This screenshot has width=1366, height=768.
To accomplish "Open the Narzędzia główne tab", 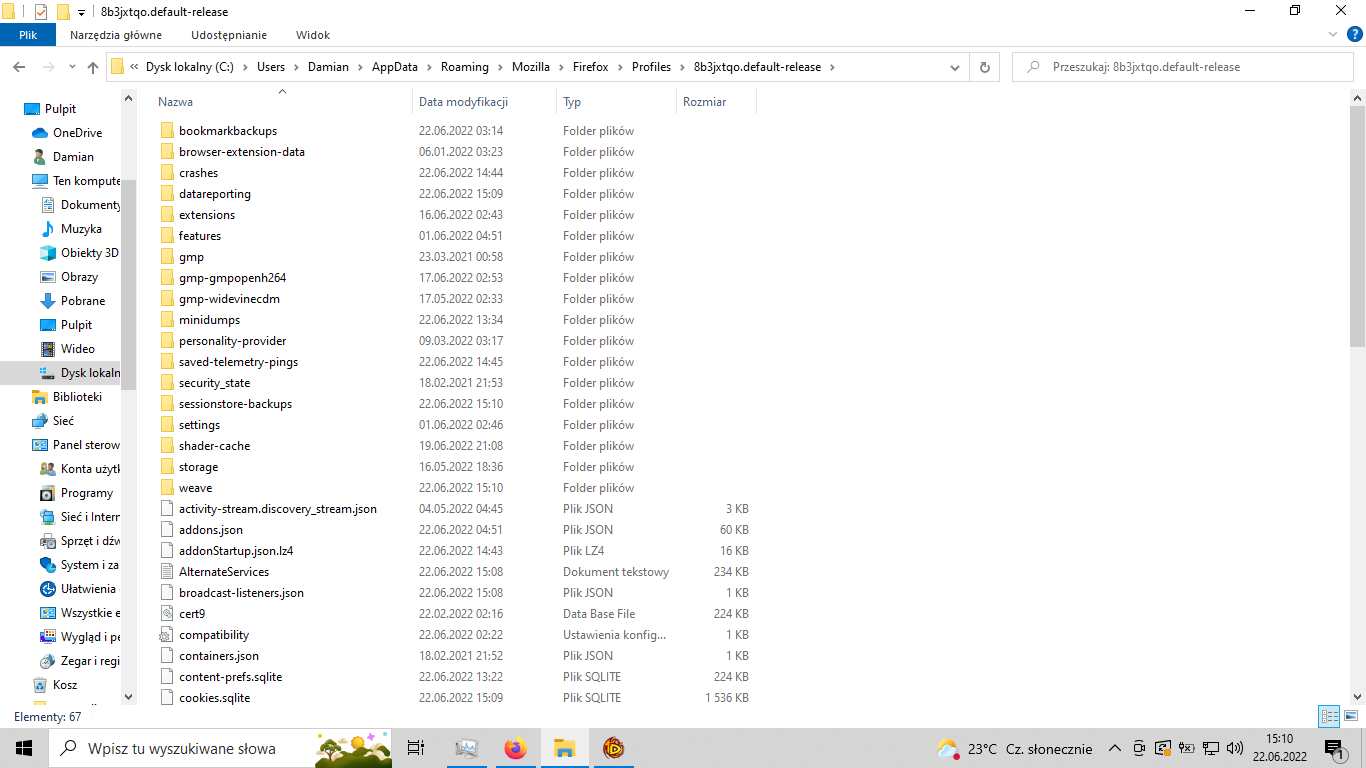I will coord(116,35).
